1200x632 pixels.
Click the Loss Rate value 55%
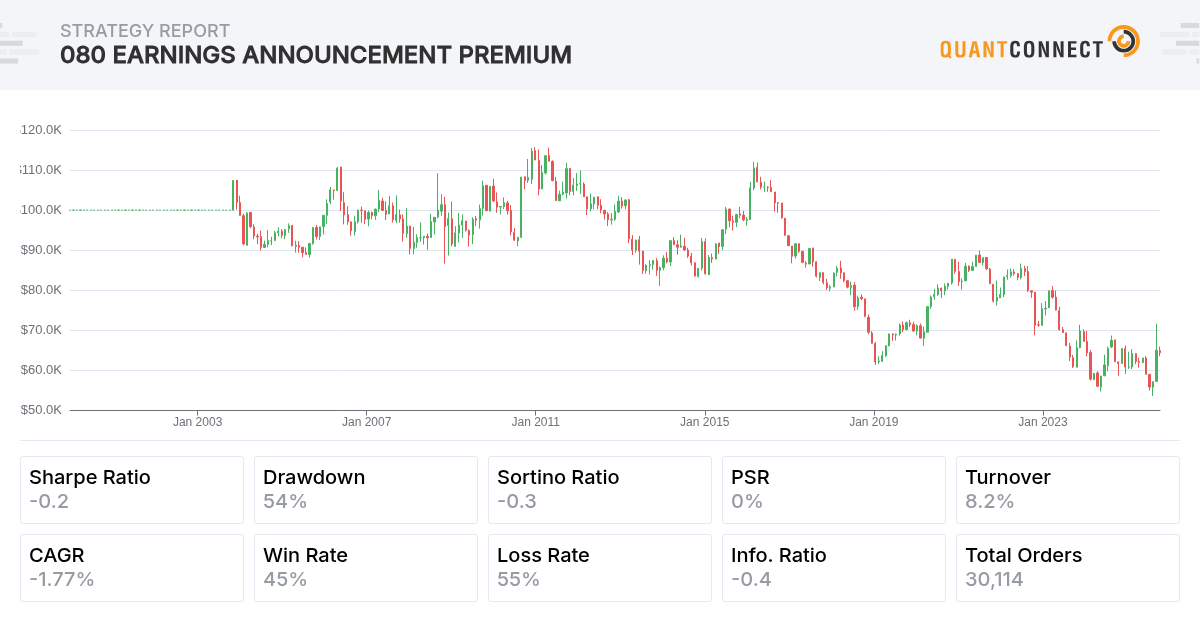[518, 580]
